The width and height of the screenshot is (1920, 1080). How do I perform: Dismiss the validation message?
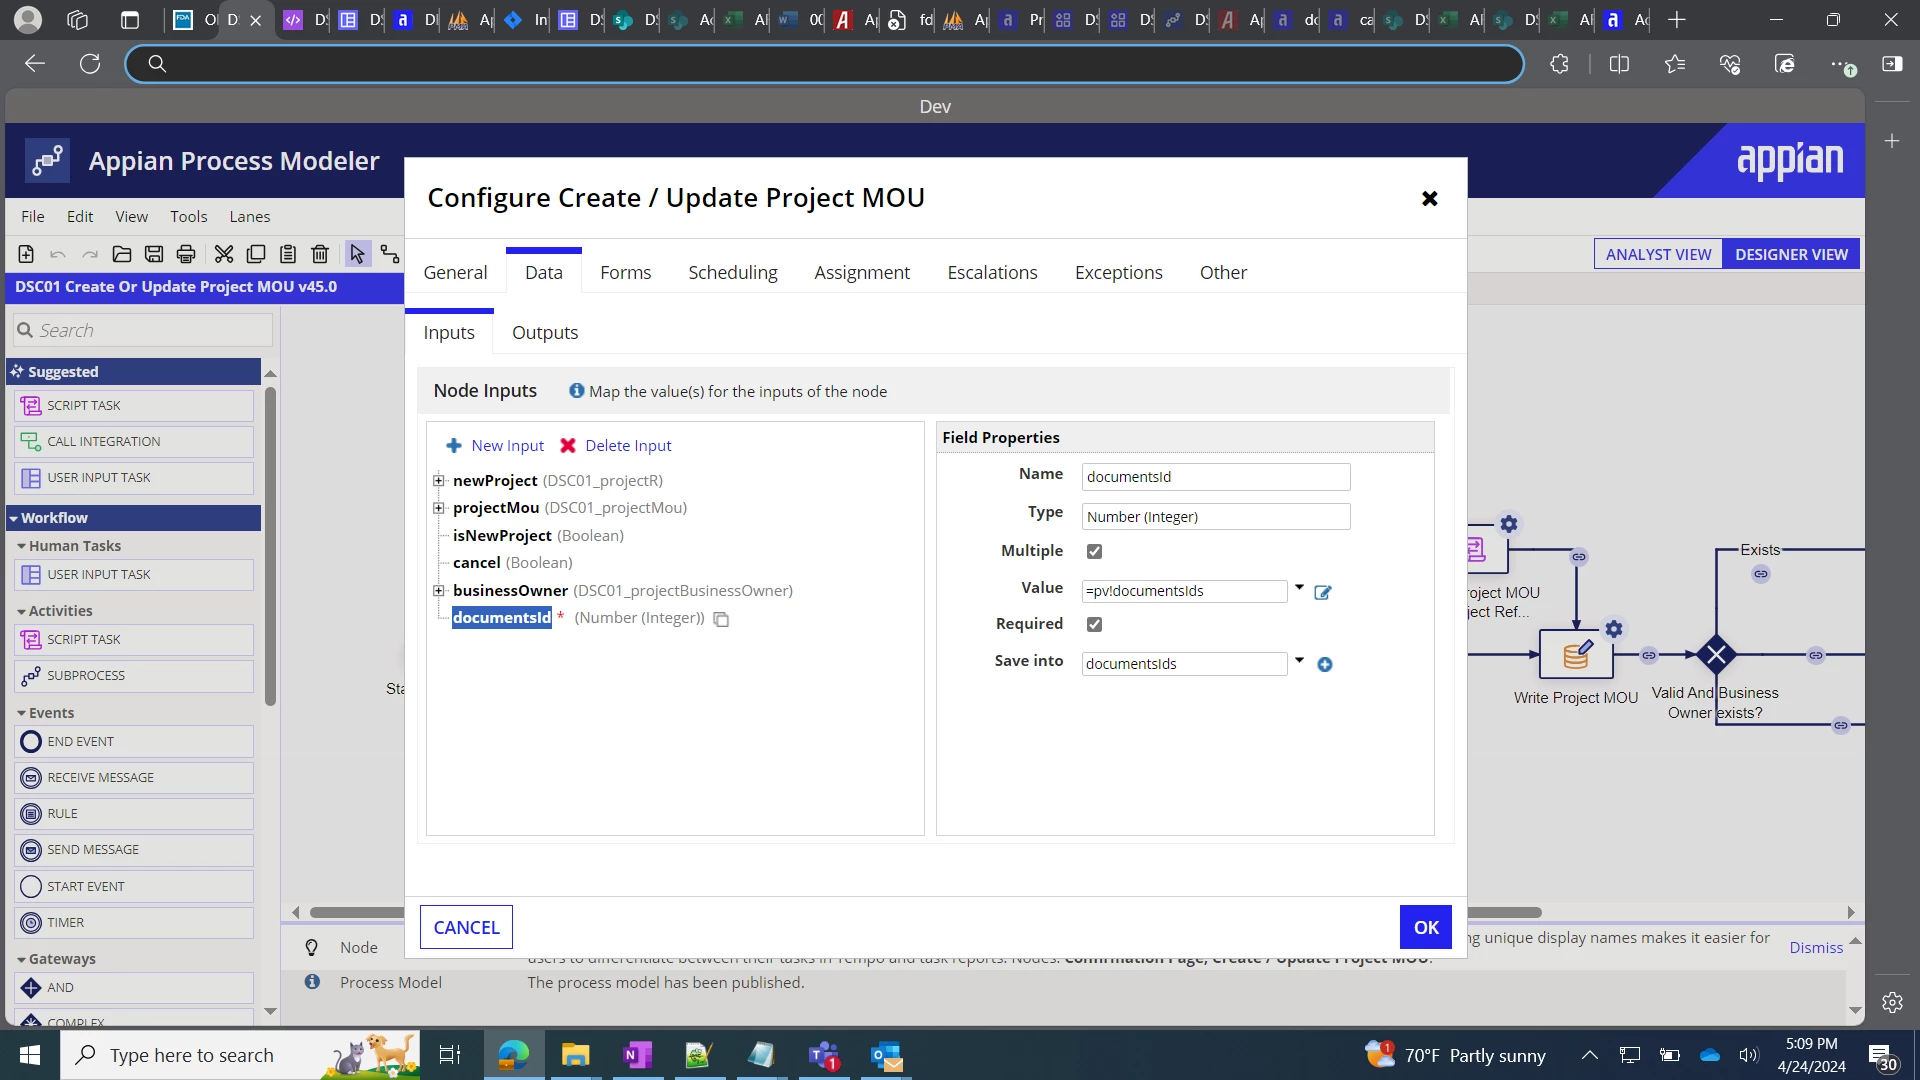1816,947
